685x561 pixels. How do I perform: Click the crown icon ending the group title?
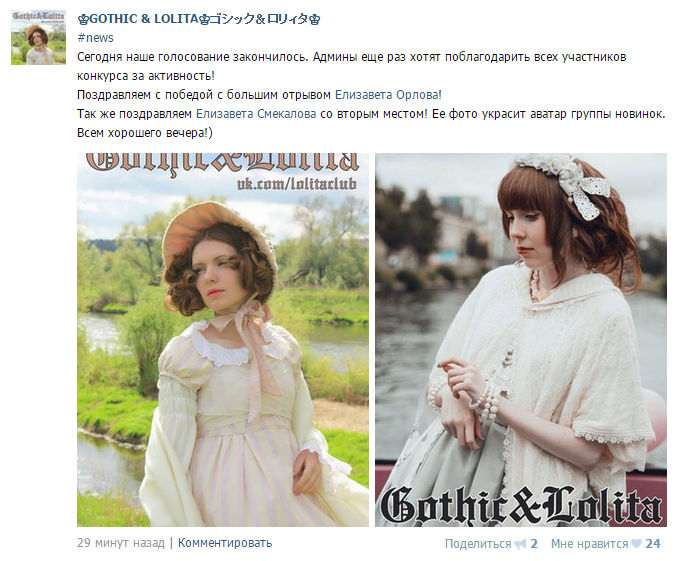pyautogui.click(x=315, y=19)
